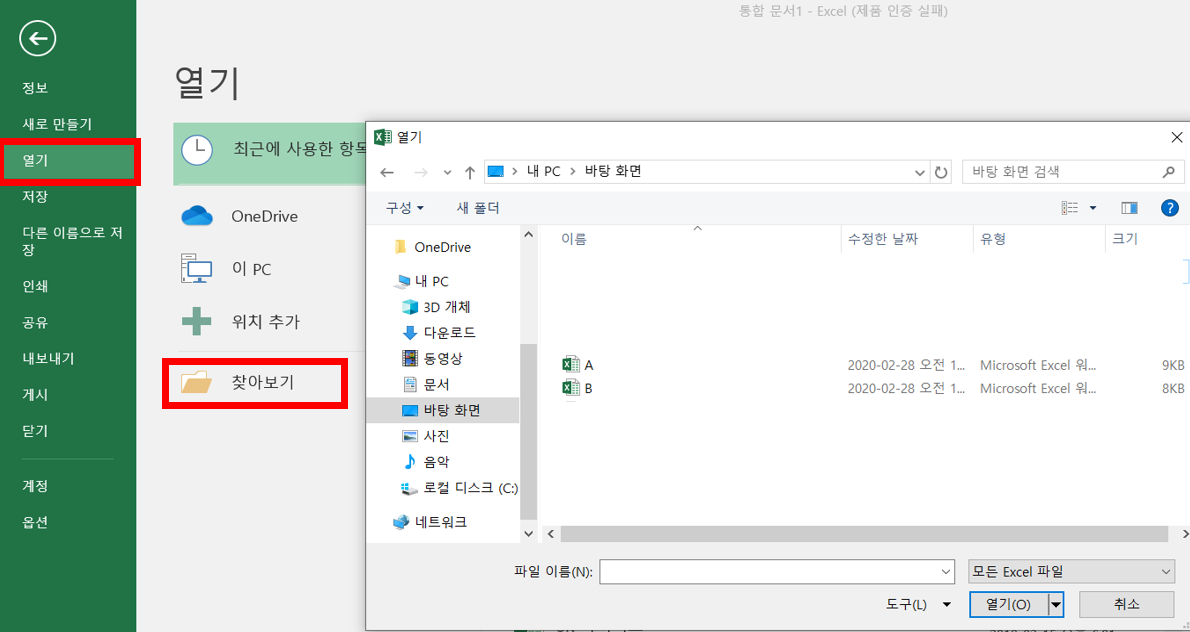Select 네트워크 in the navigation tree
This screenshot has height=632, width=1190.
point(430,522)
